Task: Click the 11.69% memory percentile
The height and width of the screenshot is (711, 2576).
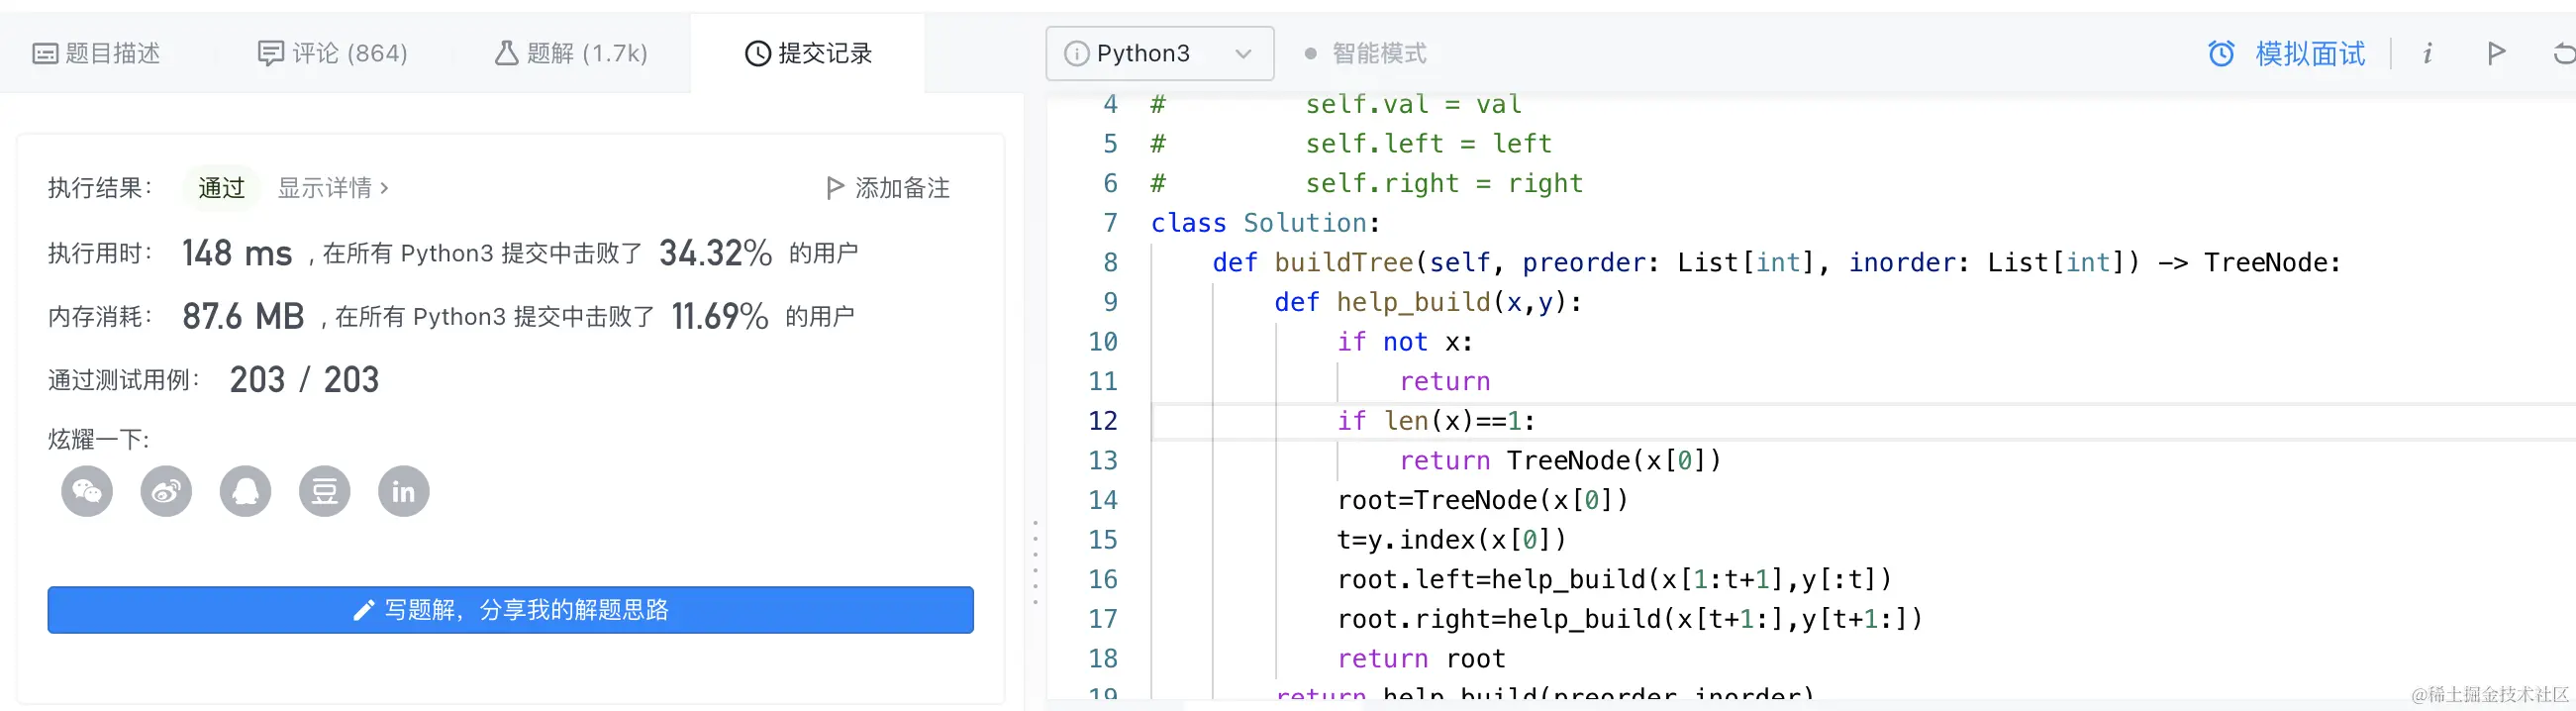Action: tap(719, 316)
